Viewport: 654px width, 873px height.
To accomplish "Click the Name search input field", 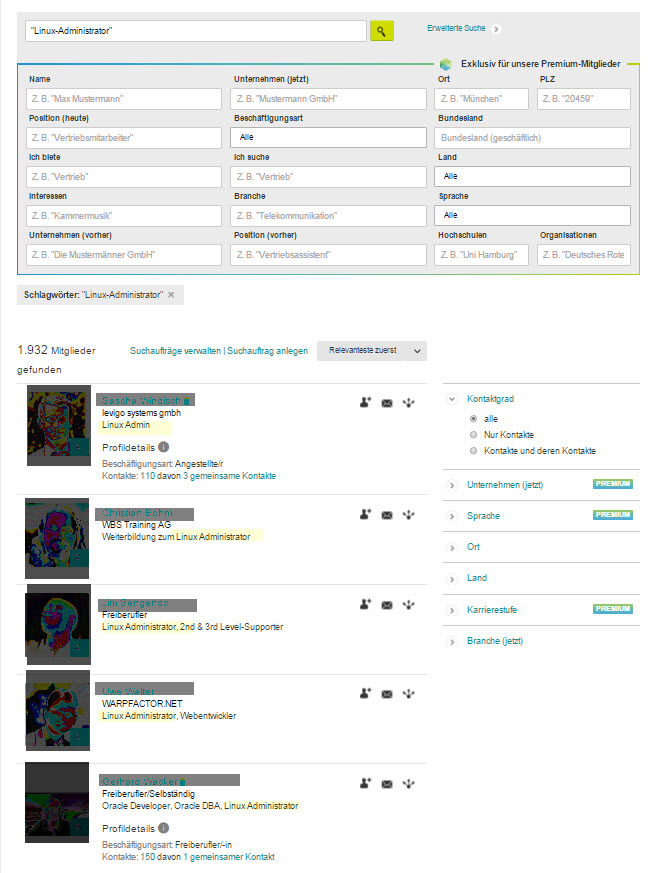I will tap(124, 99).
